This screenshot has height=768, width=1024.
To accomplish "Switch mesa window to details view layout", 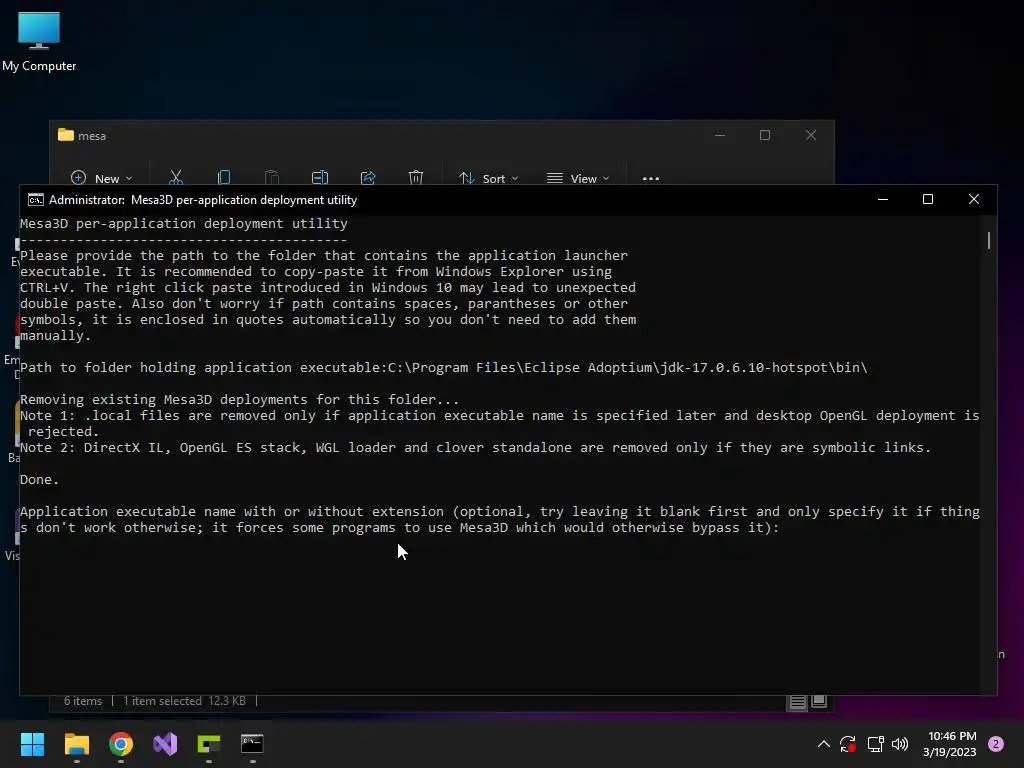I will pyautogui.click(x=797, y=702).
